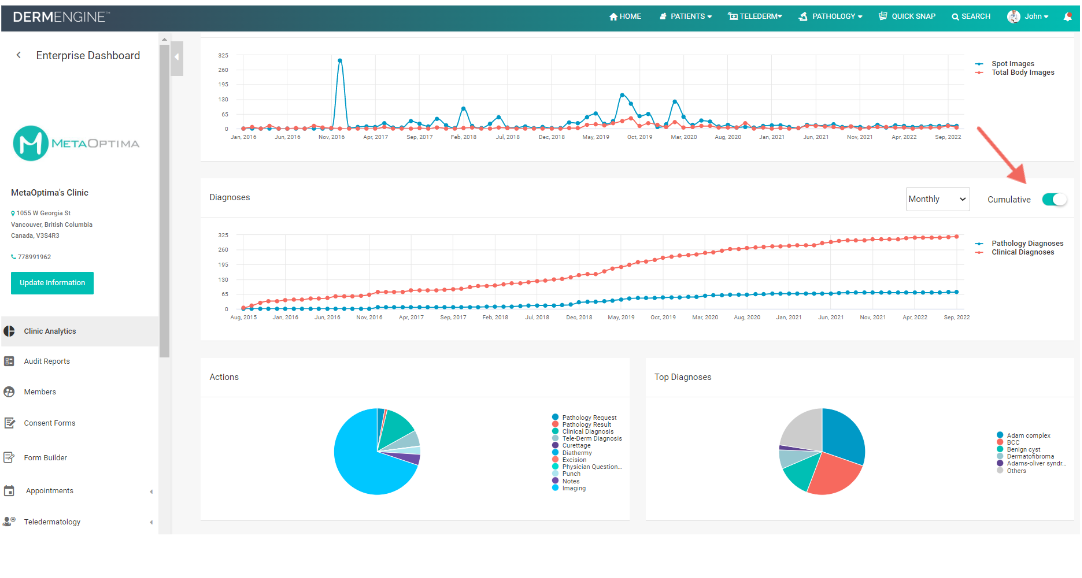Toggle Clinical Diagnosis in Actions legend
This screenshot has width=1082, height=578.
(x=583, y=432)
